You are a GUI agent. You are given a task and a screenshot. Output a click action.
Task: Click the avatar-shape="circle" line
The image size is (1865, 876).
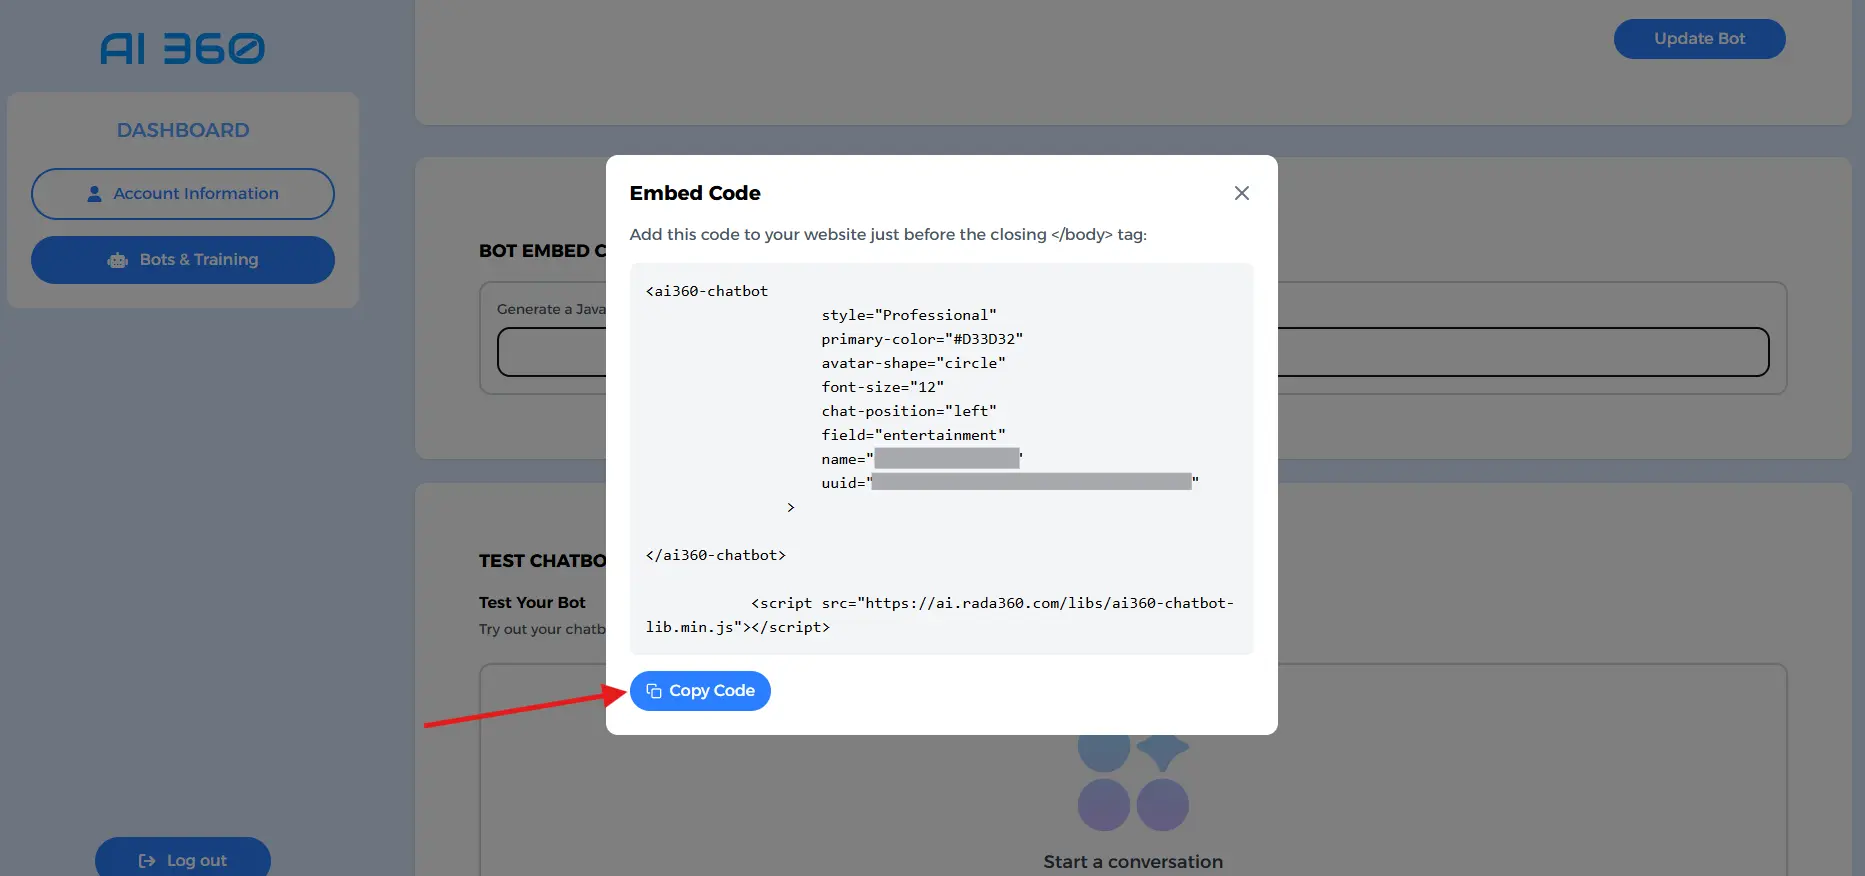(913, 363)
